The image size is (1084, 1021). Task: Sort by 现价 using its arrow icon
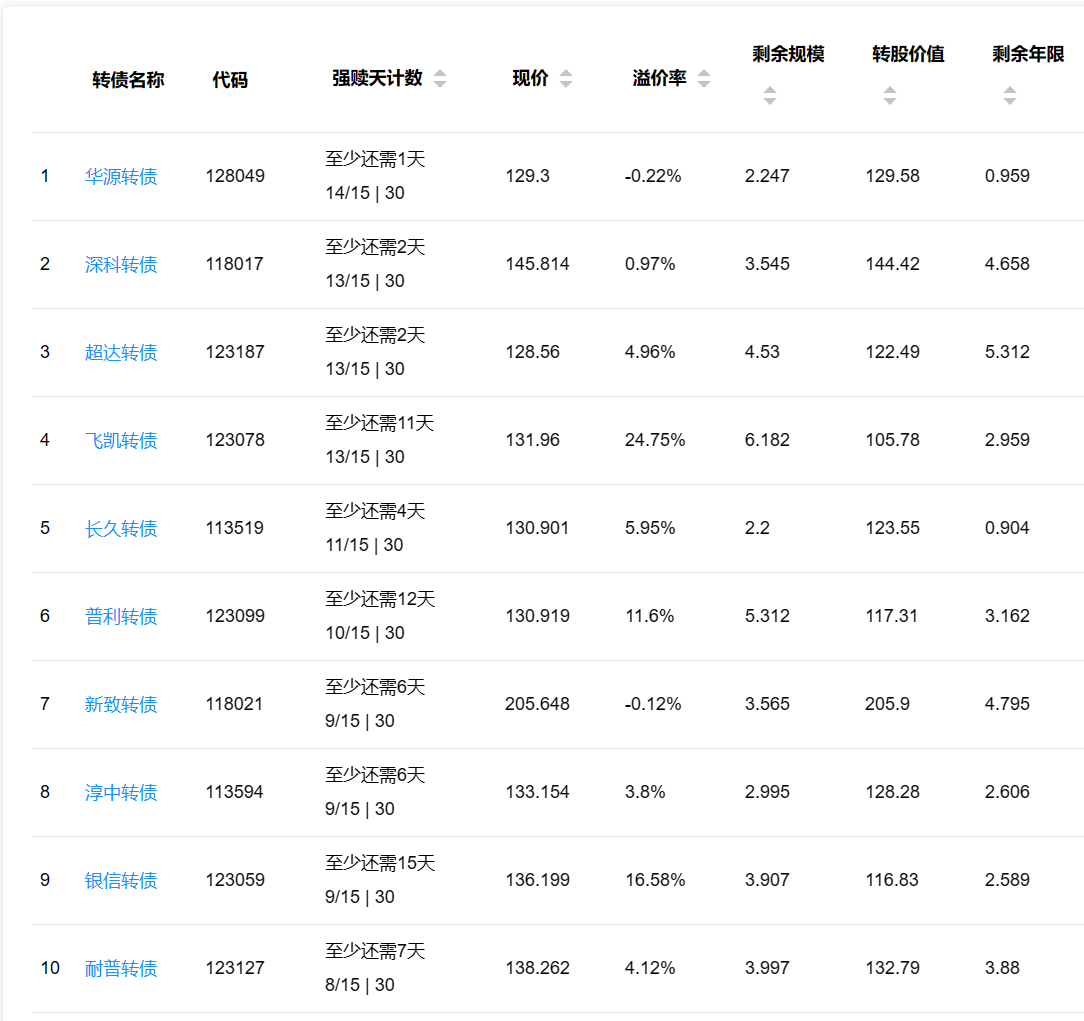click(566, 80)
